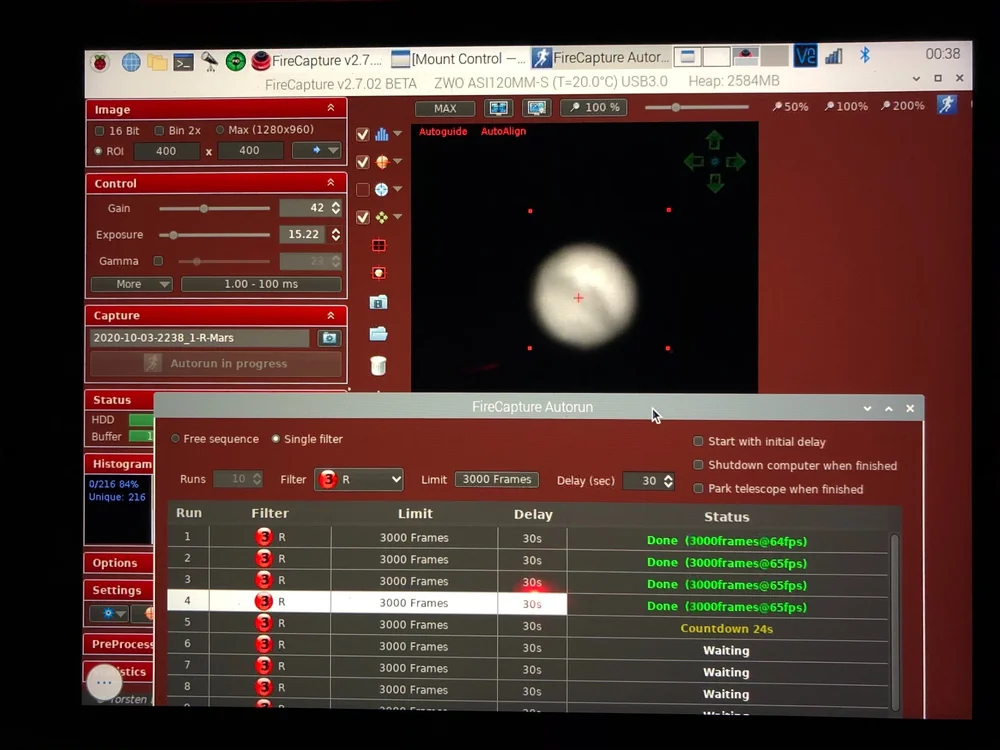Click the MAX button
This screenshot has width=1000, height=750.
pyautogui.click(x=445, y=108)
